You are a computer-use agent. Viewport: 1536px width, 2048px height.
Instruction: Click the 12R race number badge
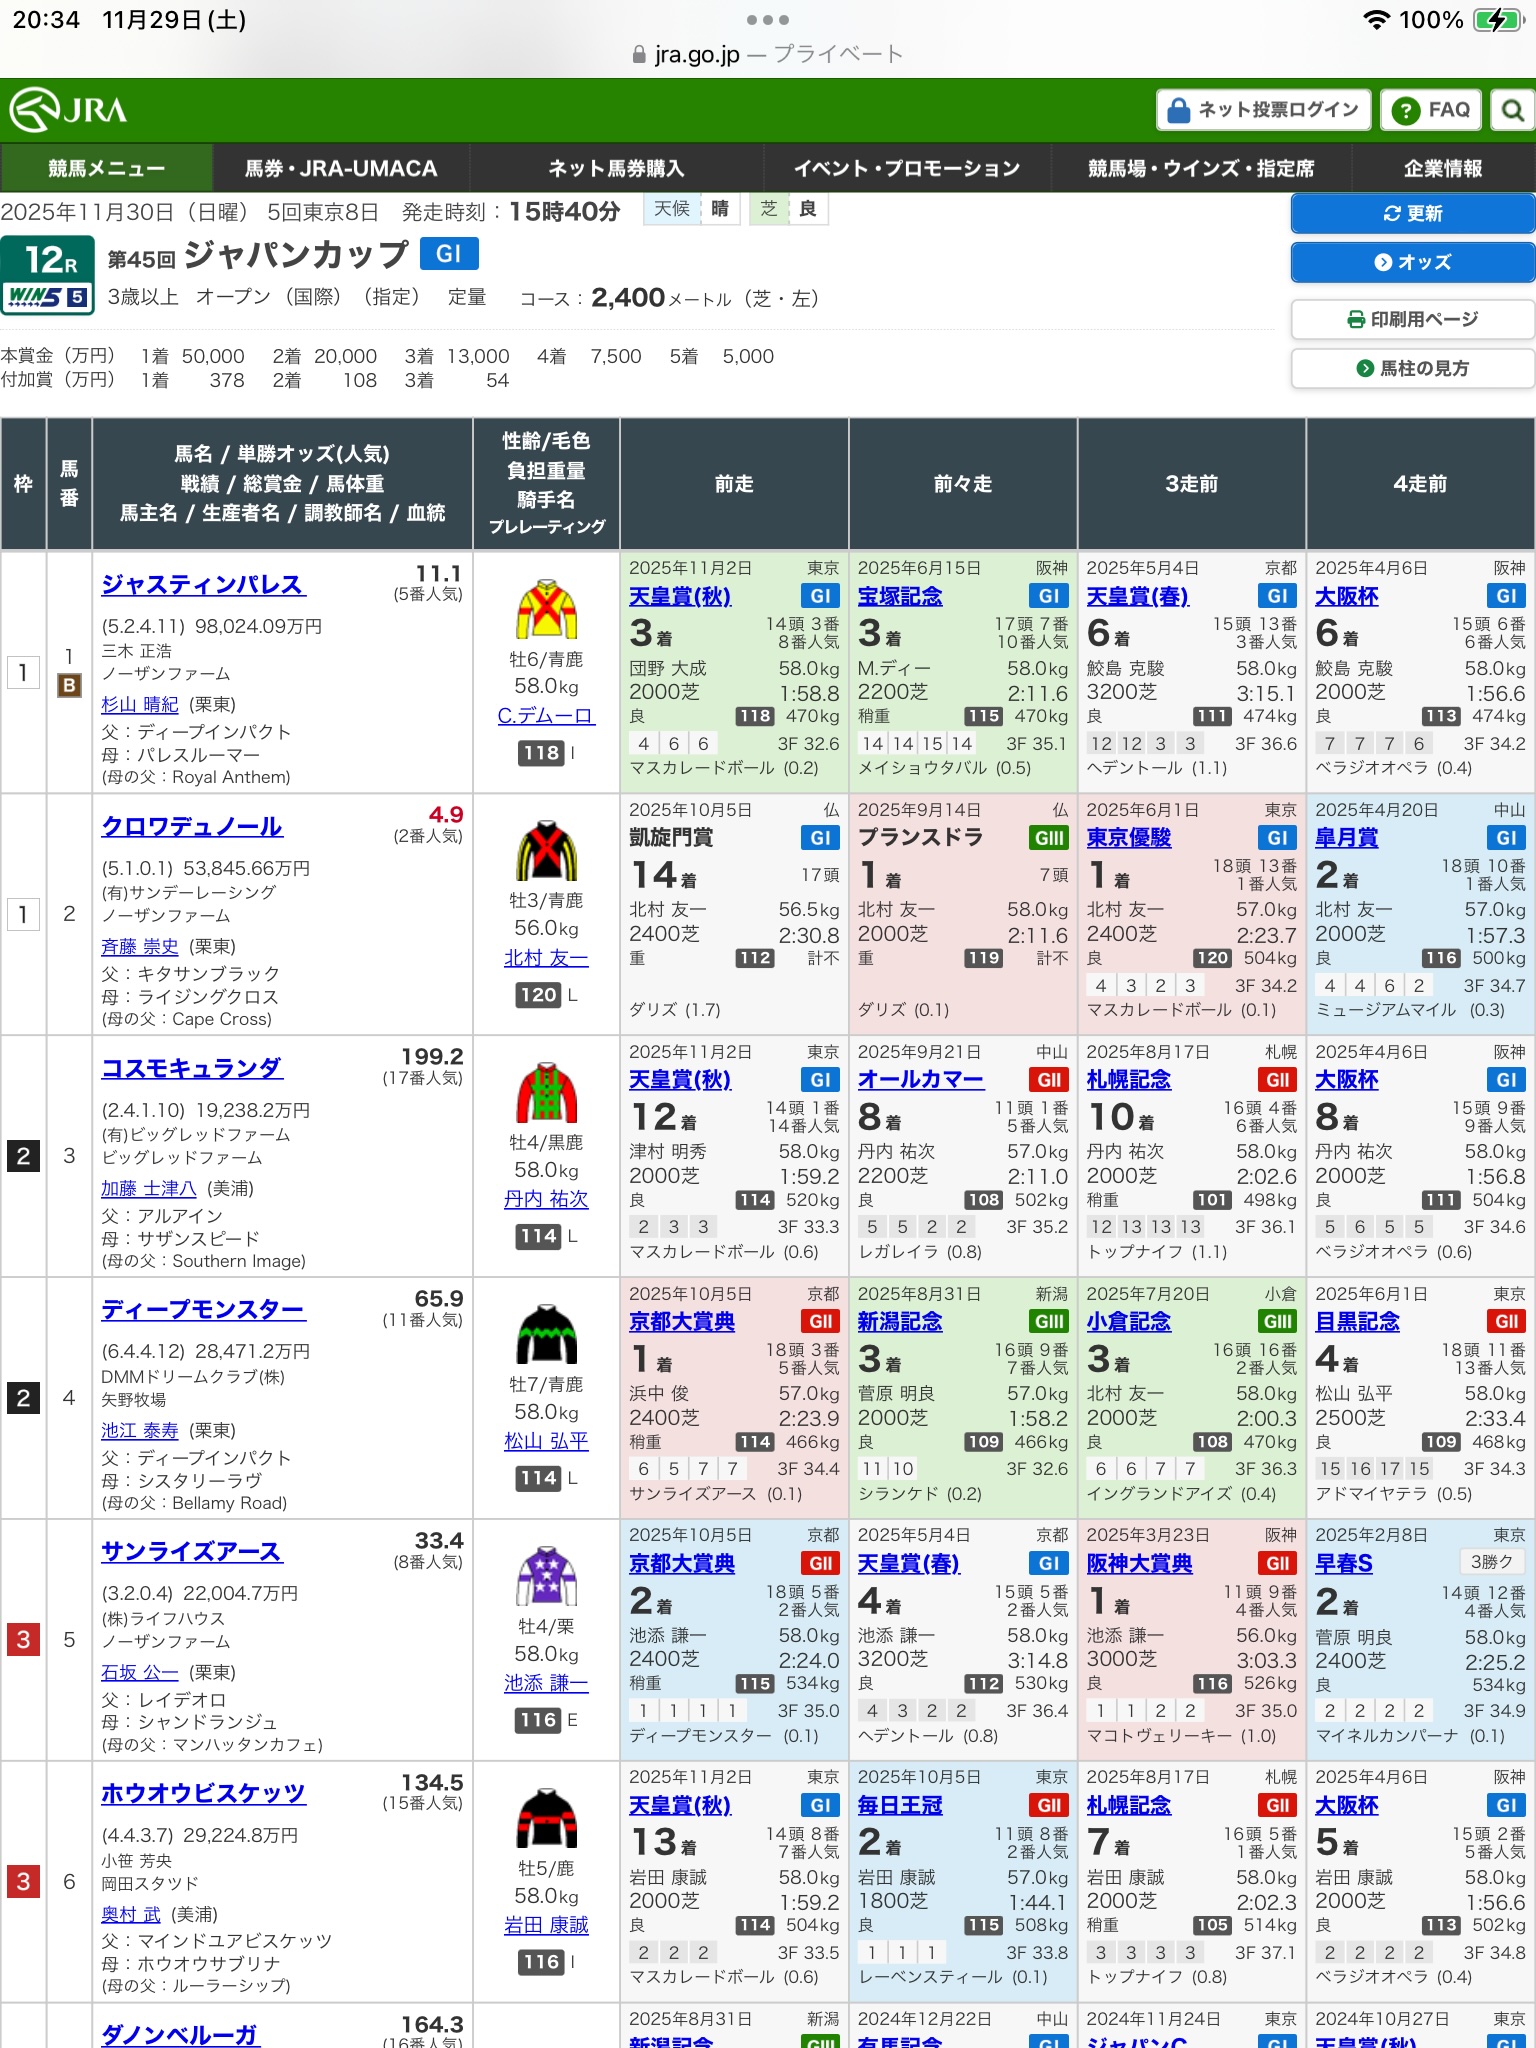click(x=48, y=260)
